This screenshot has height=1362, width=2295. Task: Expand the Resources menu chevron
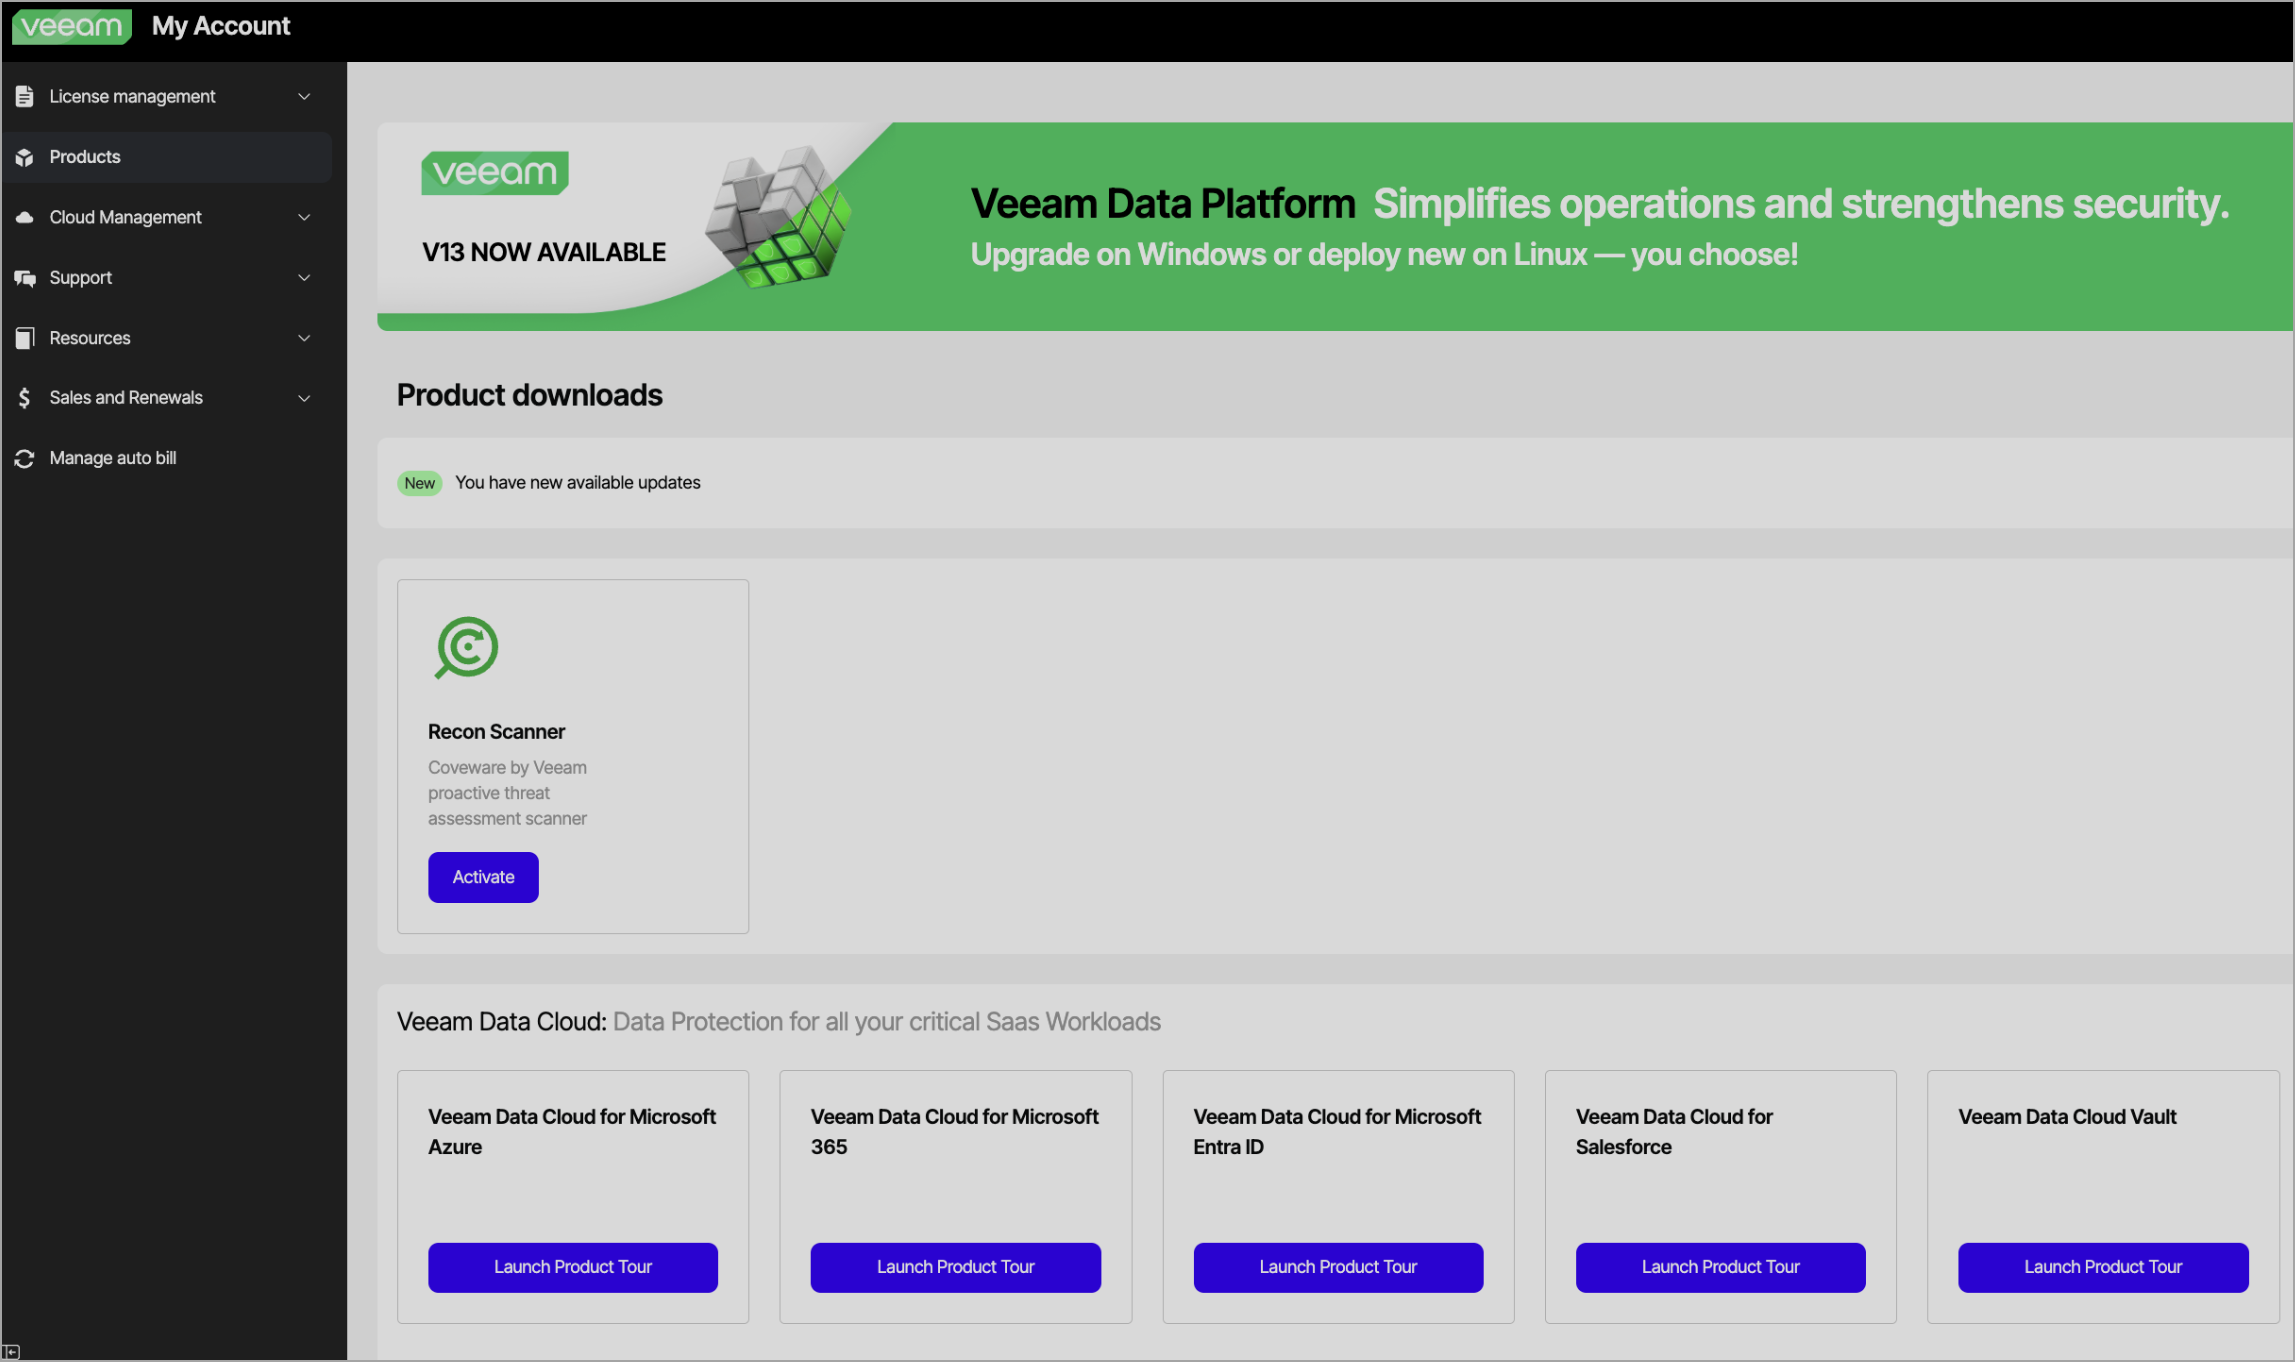click(x=304, y=338)
